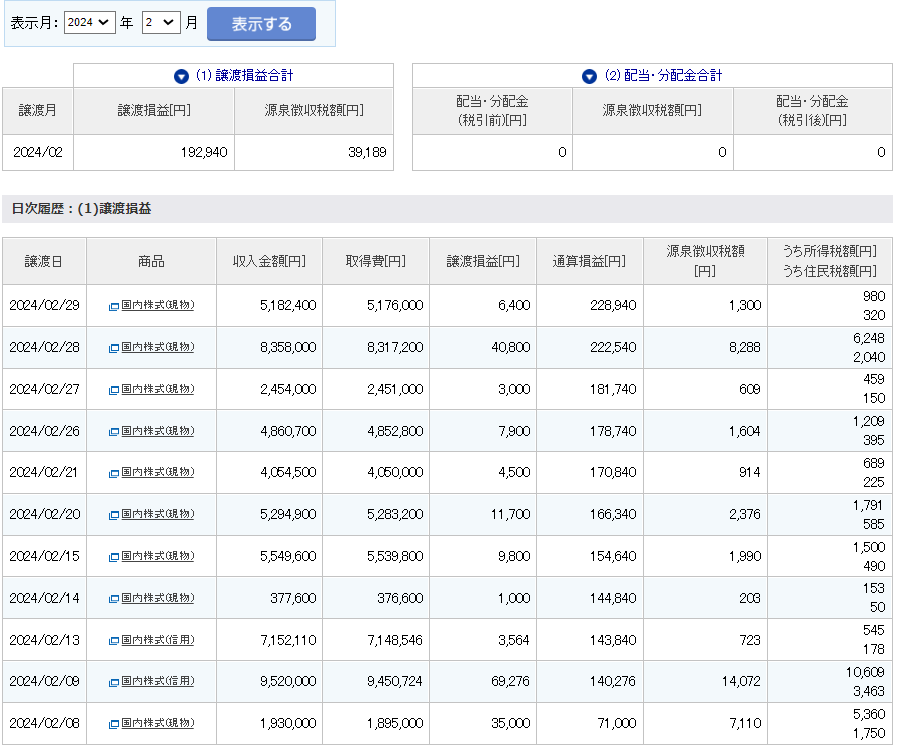The height and width of the screenshot is (747, 904).
Task: Click the (1) 譲渡損益合計 header text
Action: (244, 76)
